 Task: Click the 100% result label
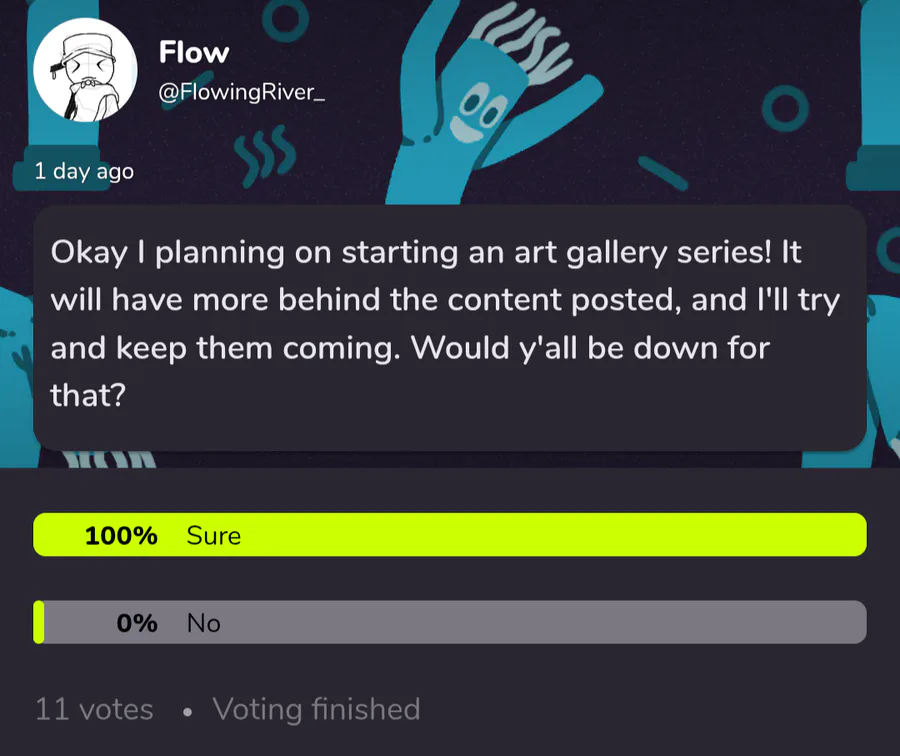tap(121, 536)
